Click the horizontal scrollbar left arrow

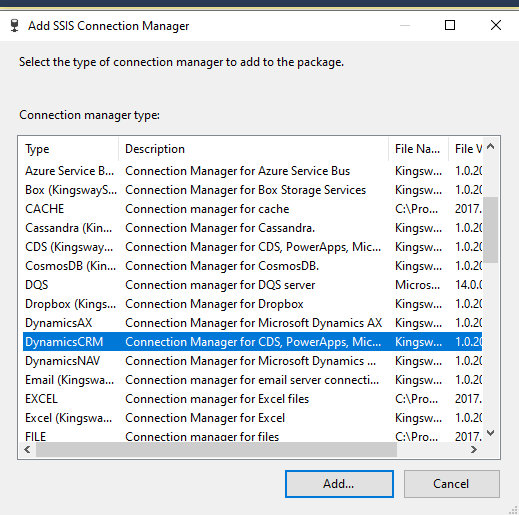click(x=27, y=450)
